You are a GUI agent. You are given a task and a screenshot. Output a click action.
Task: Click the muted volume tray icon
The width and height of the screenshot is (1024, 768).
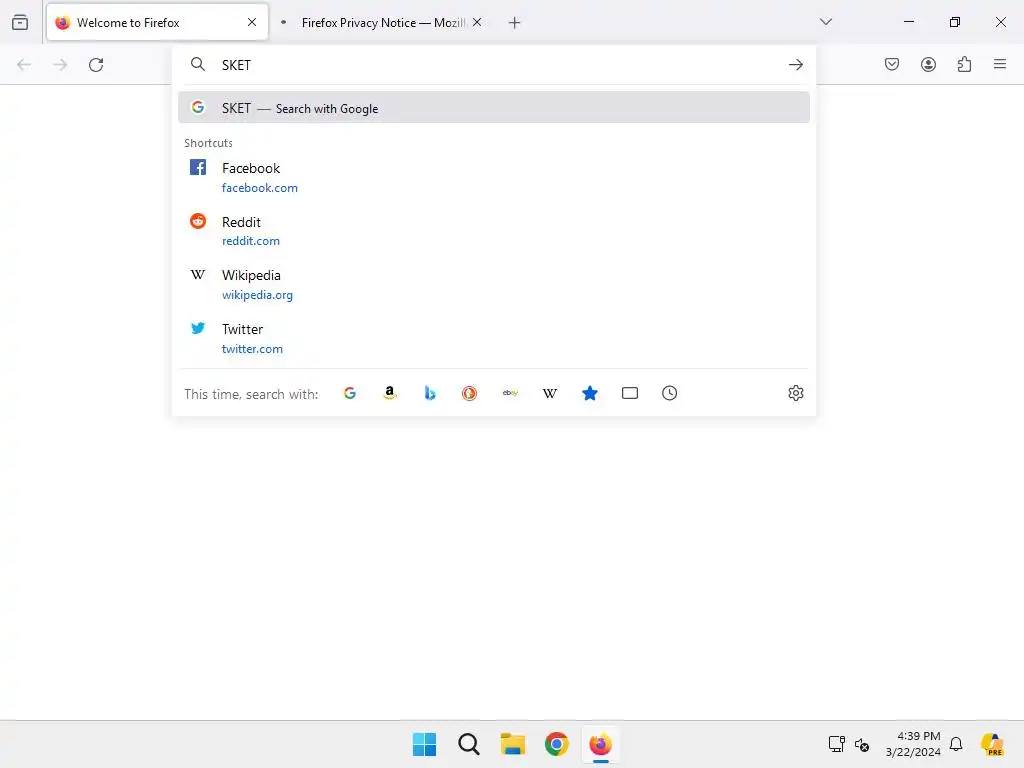pyautogui.click(x=862, y=744)
